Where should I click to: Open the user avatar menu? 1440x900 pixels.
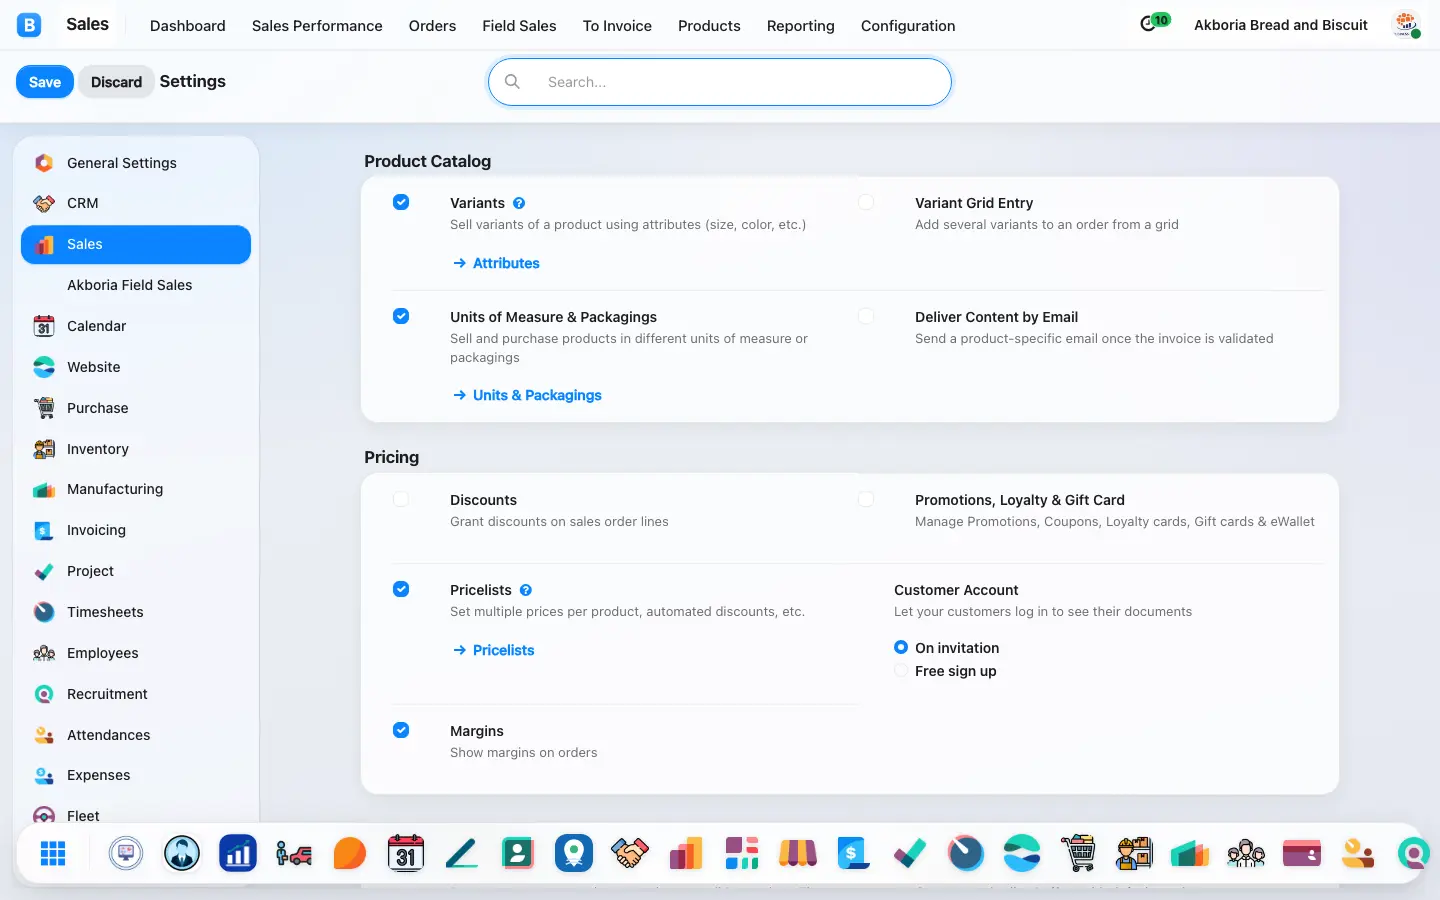pos(1407,25)
